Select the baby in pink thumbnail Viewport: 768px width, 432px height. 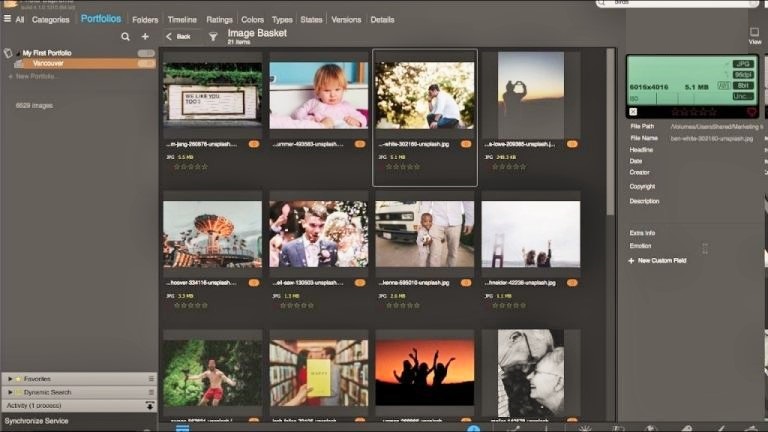coord(319,96)
